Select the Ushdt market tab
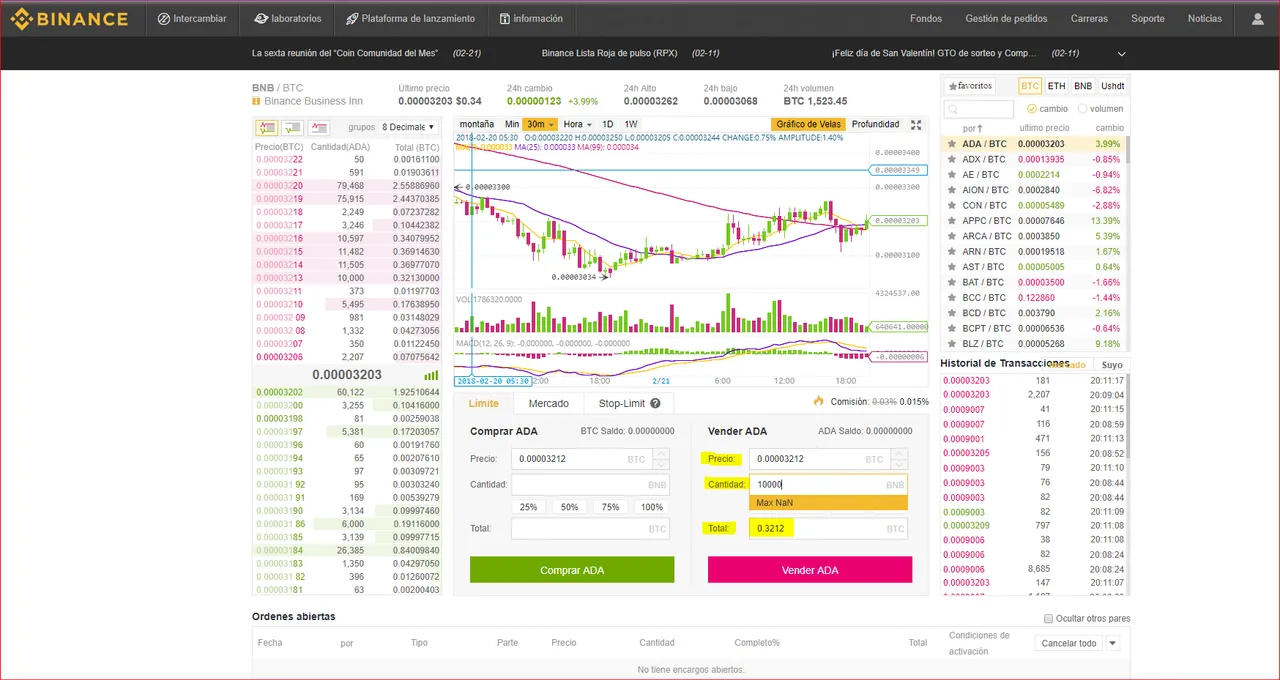Image resolution: width=1280 pixels, height=680 pixels. pyautogui.click(x=1113, y=86)
